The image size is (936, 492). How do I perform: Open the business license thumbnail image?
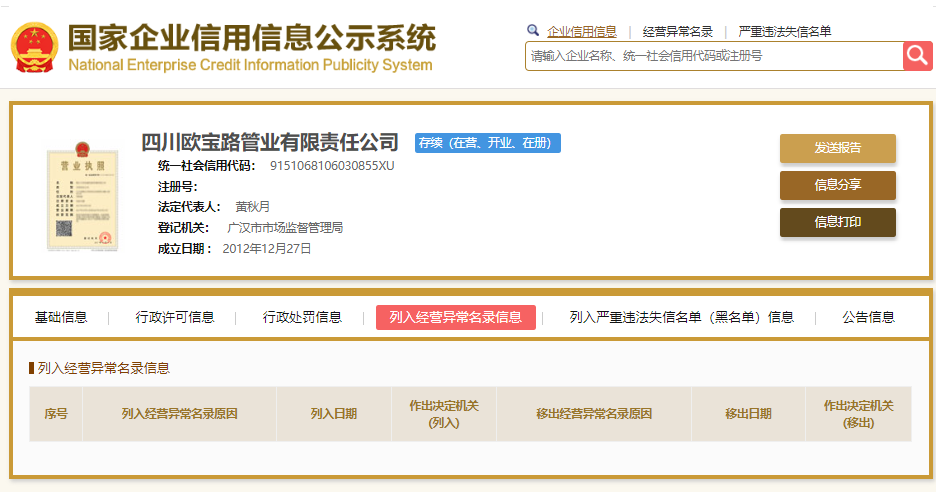click(82, 196)
